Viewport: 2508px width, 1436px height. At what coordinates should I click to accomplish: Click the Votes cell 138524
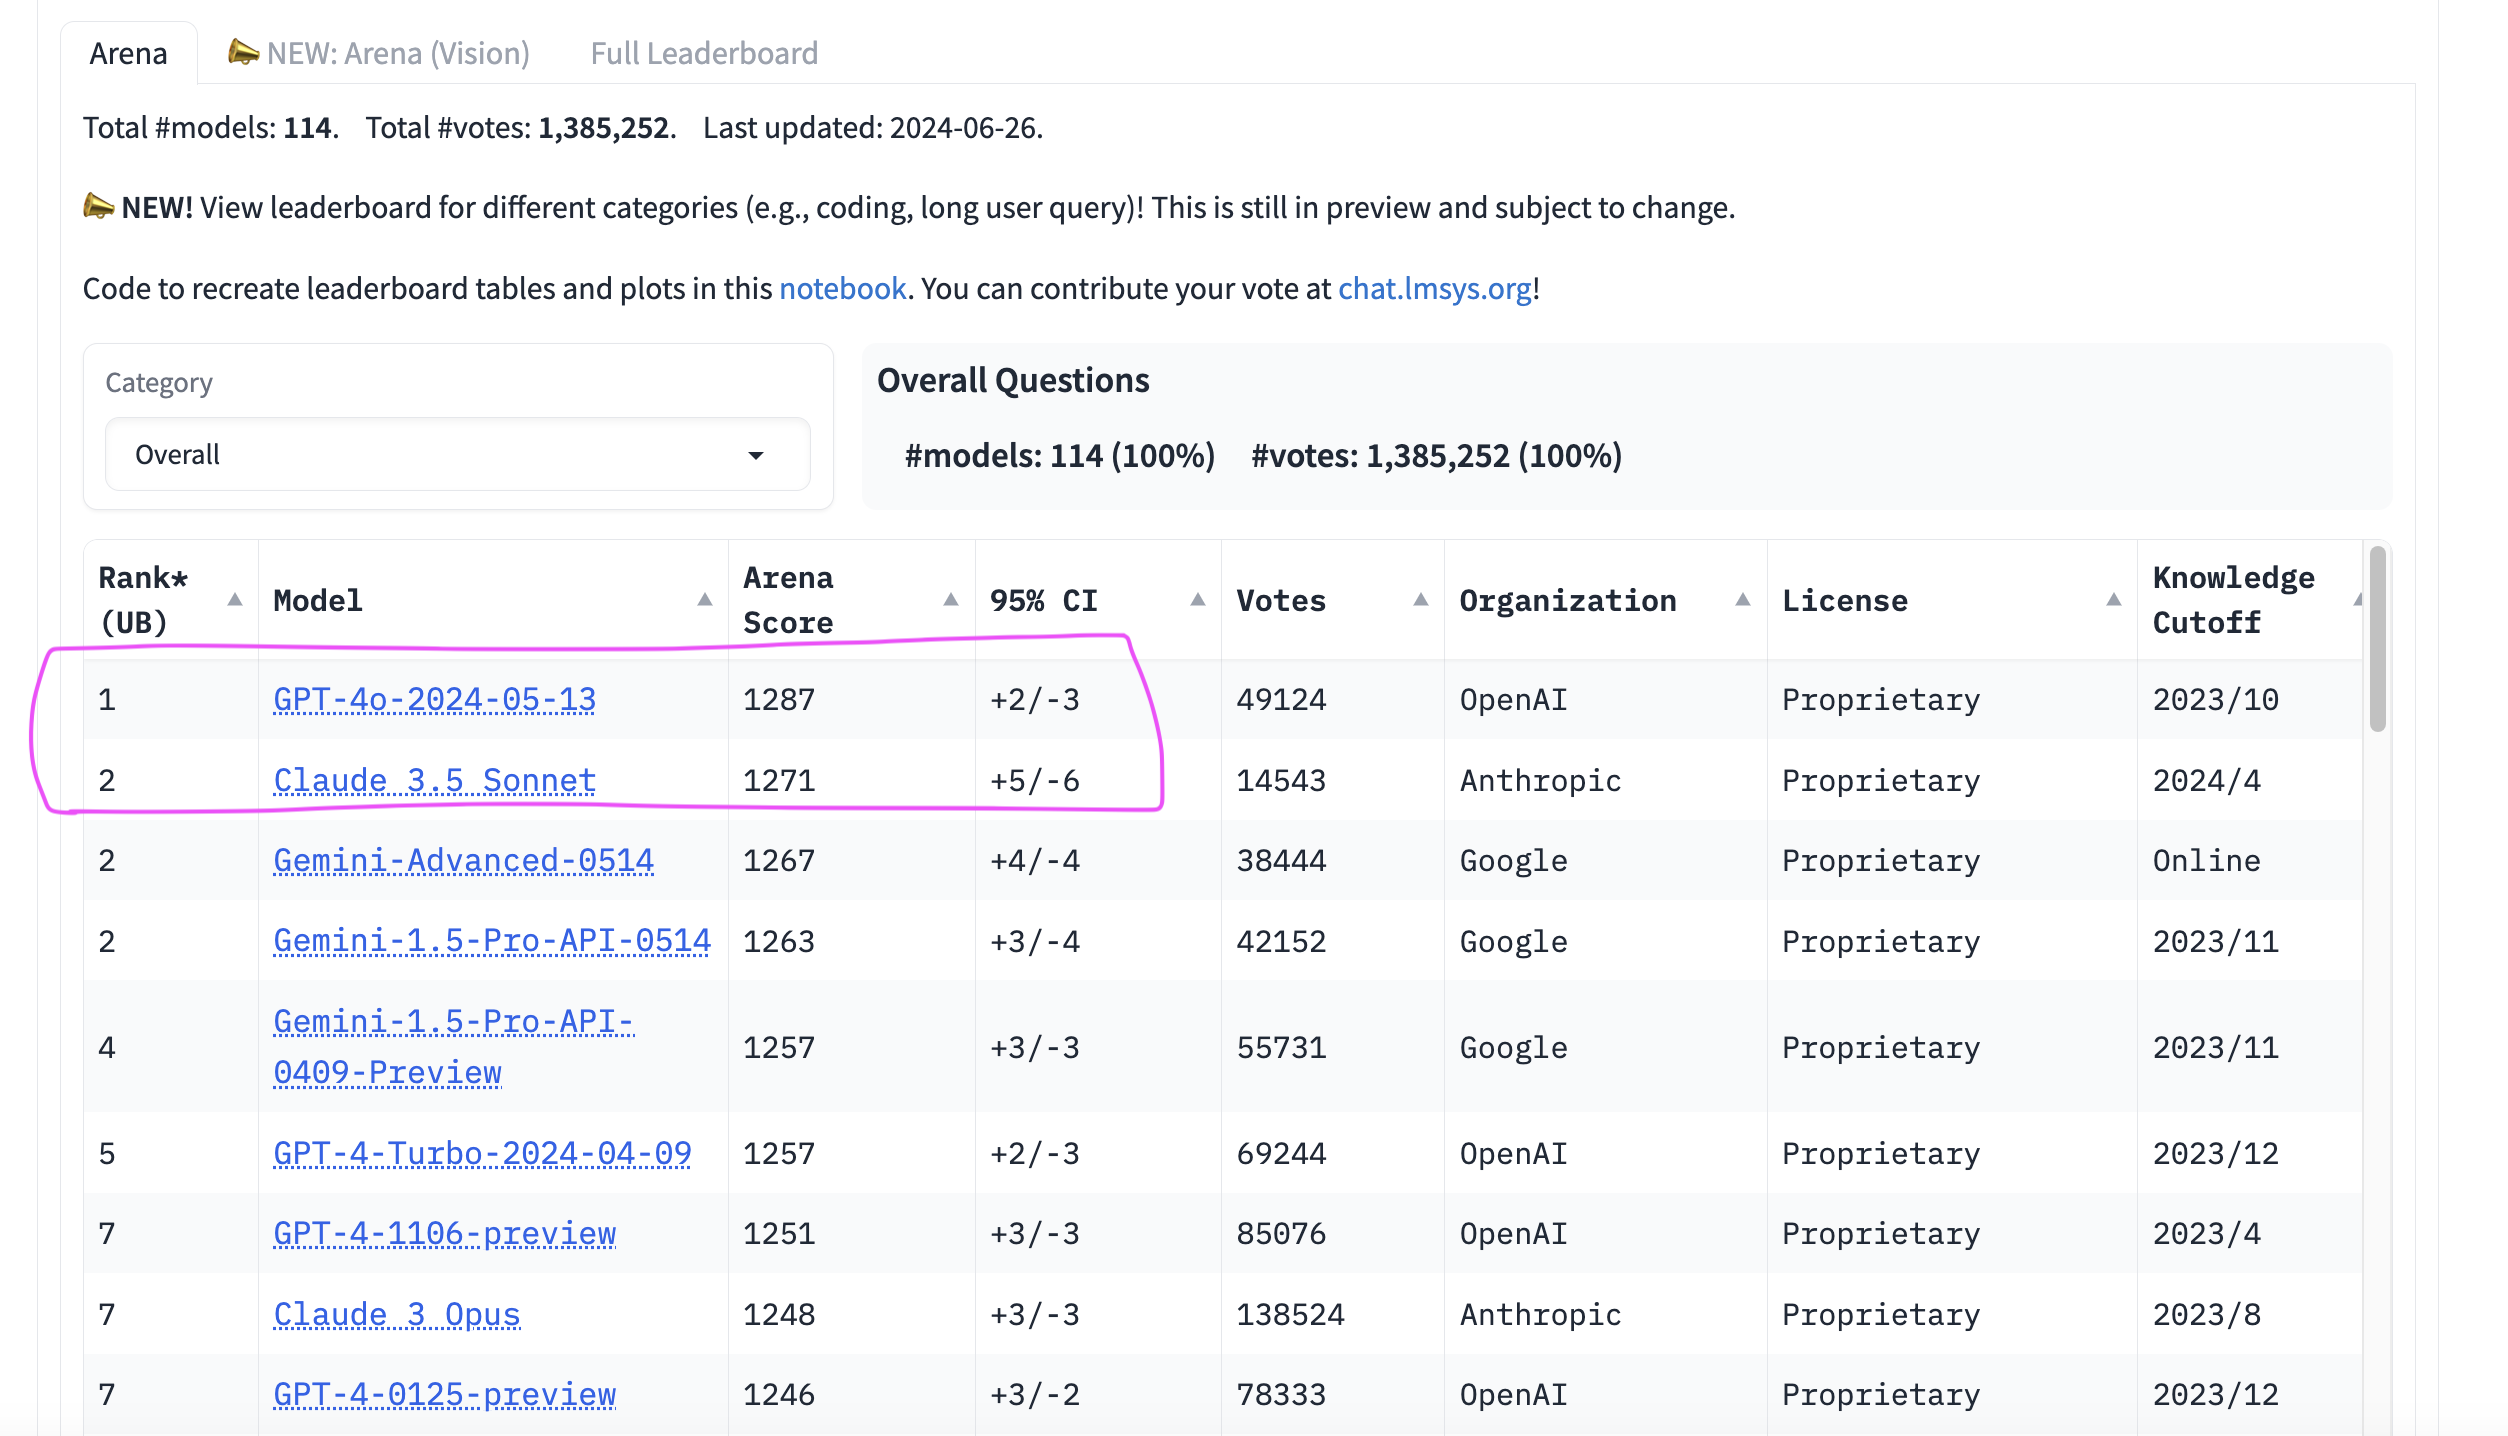[1333, 1315]
